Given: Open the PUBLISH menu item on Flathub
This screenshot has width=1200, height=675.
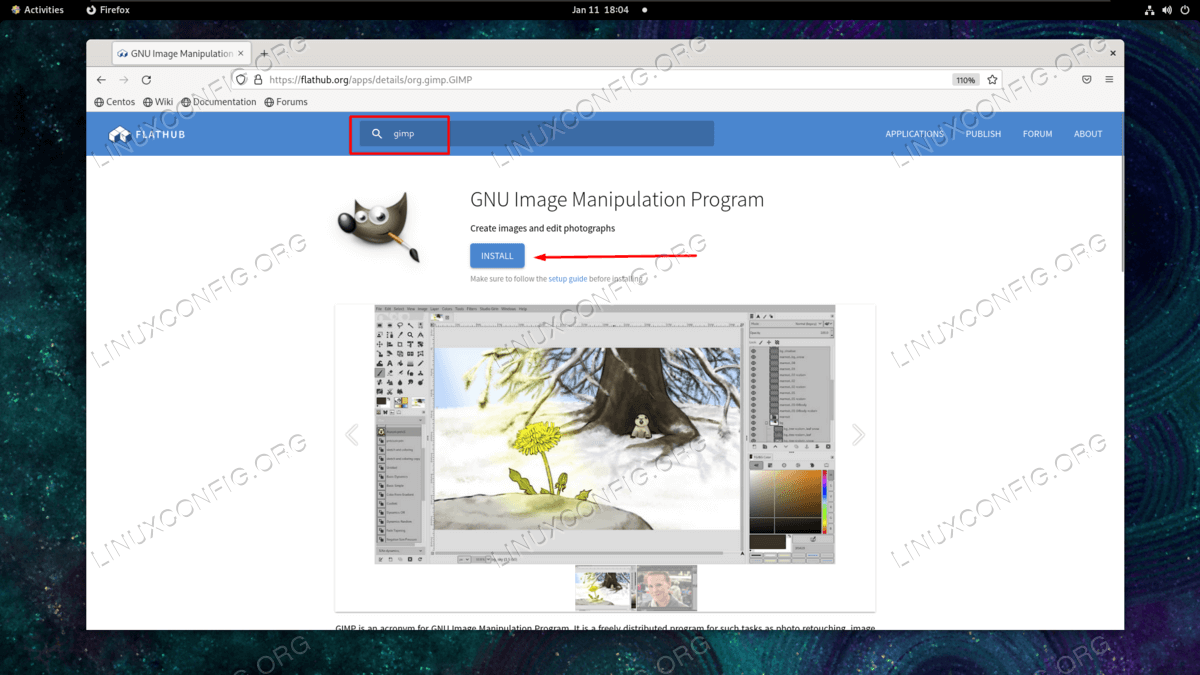Looking at the screenshot, I should (983, 134).
